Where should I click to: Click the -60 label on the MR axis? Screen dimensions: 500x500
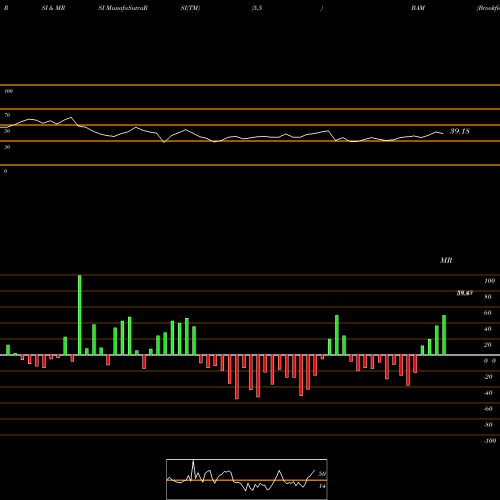488,409
